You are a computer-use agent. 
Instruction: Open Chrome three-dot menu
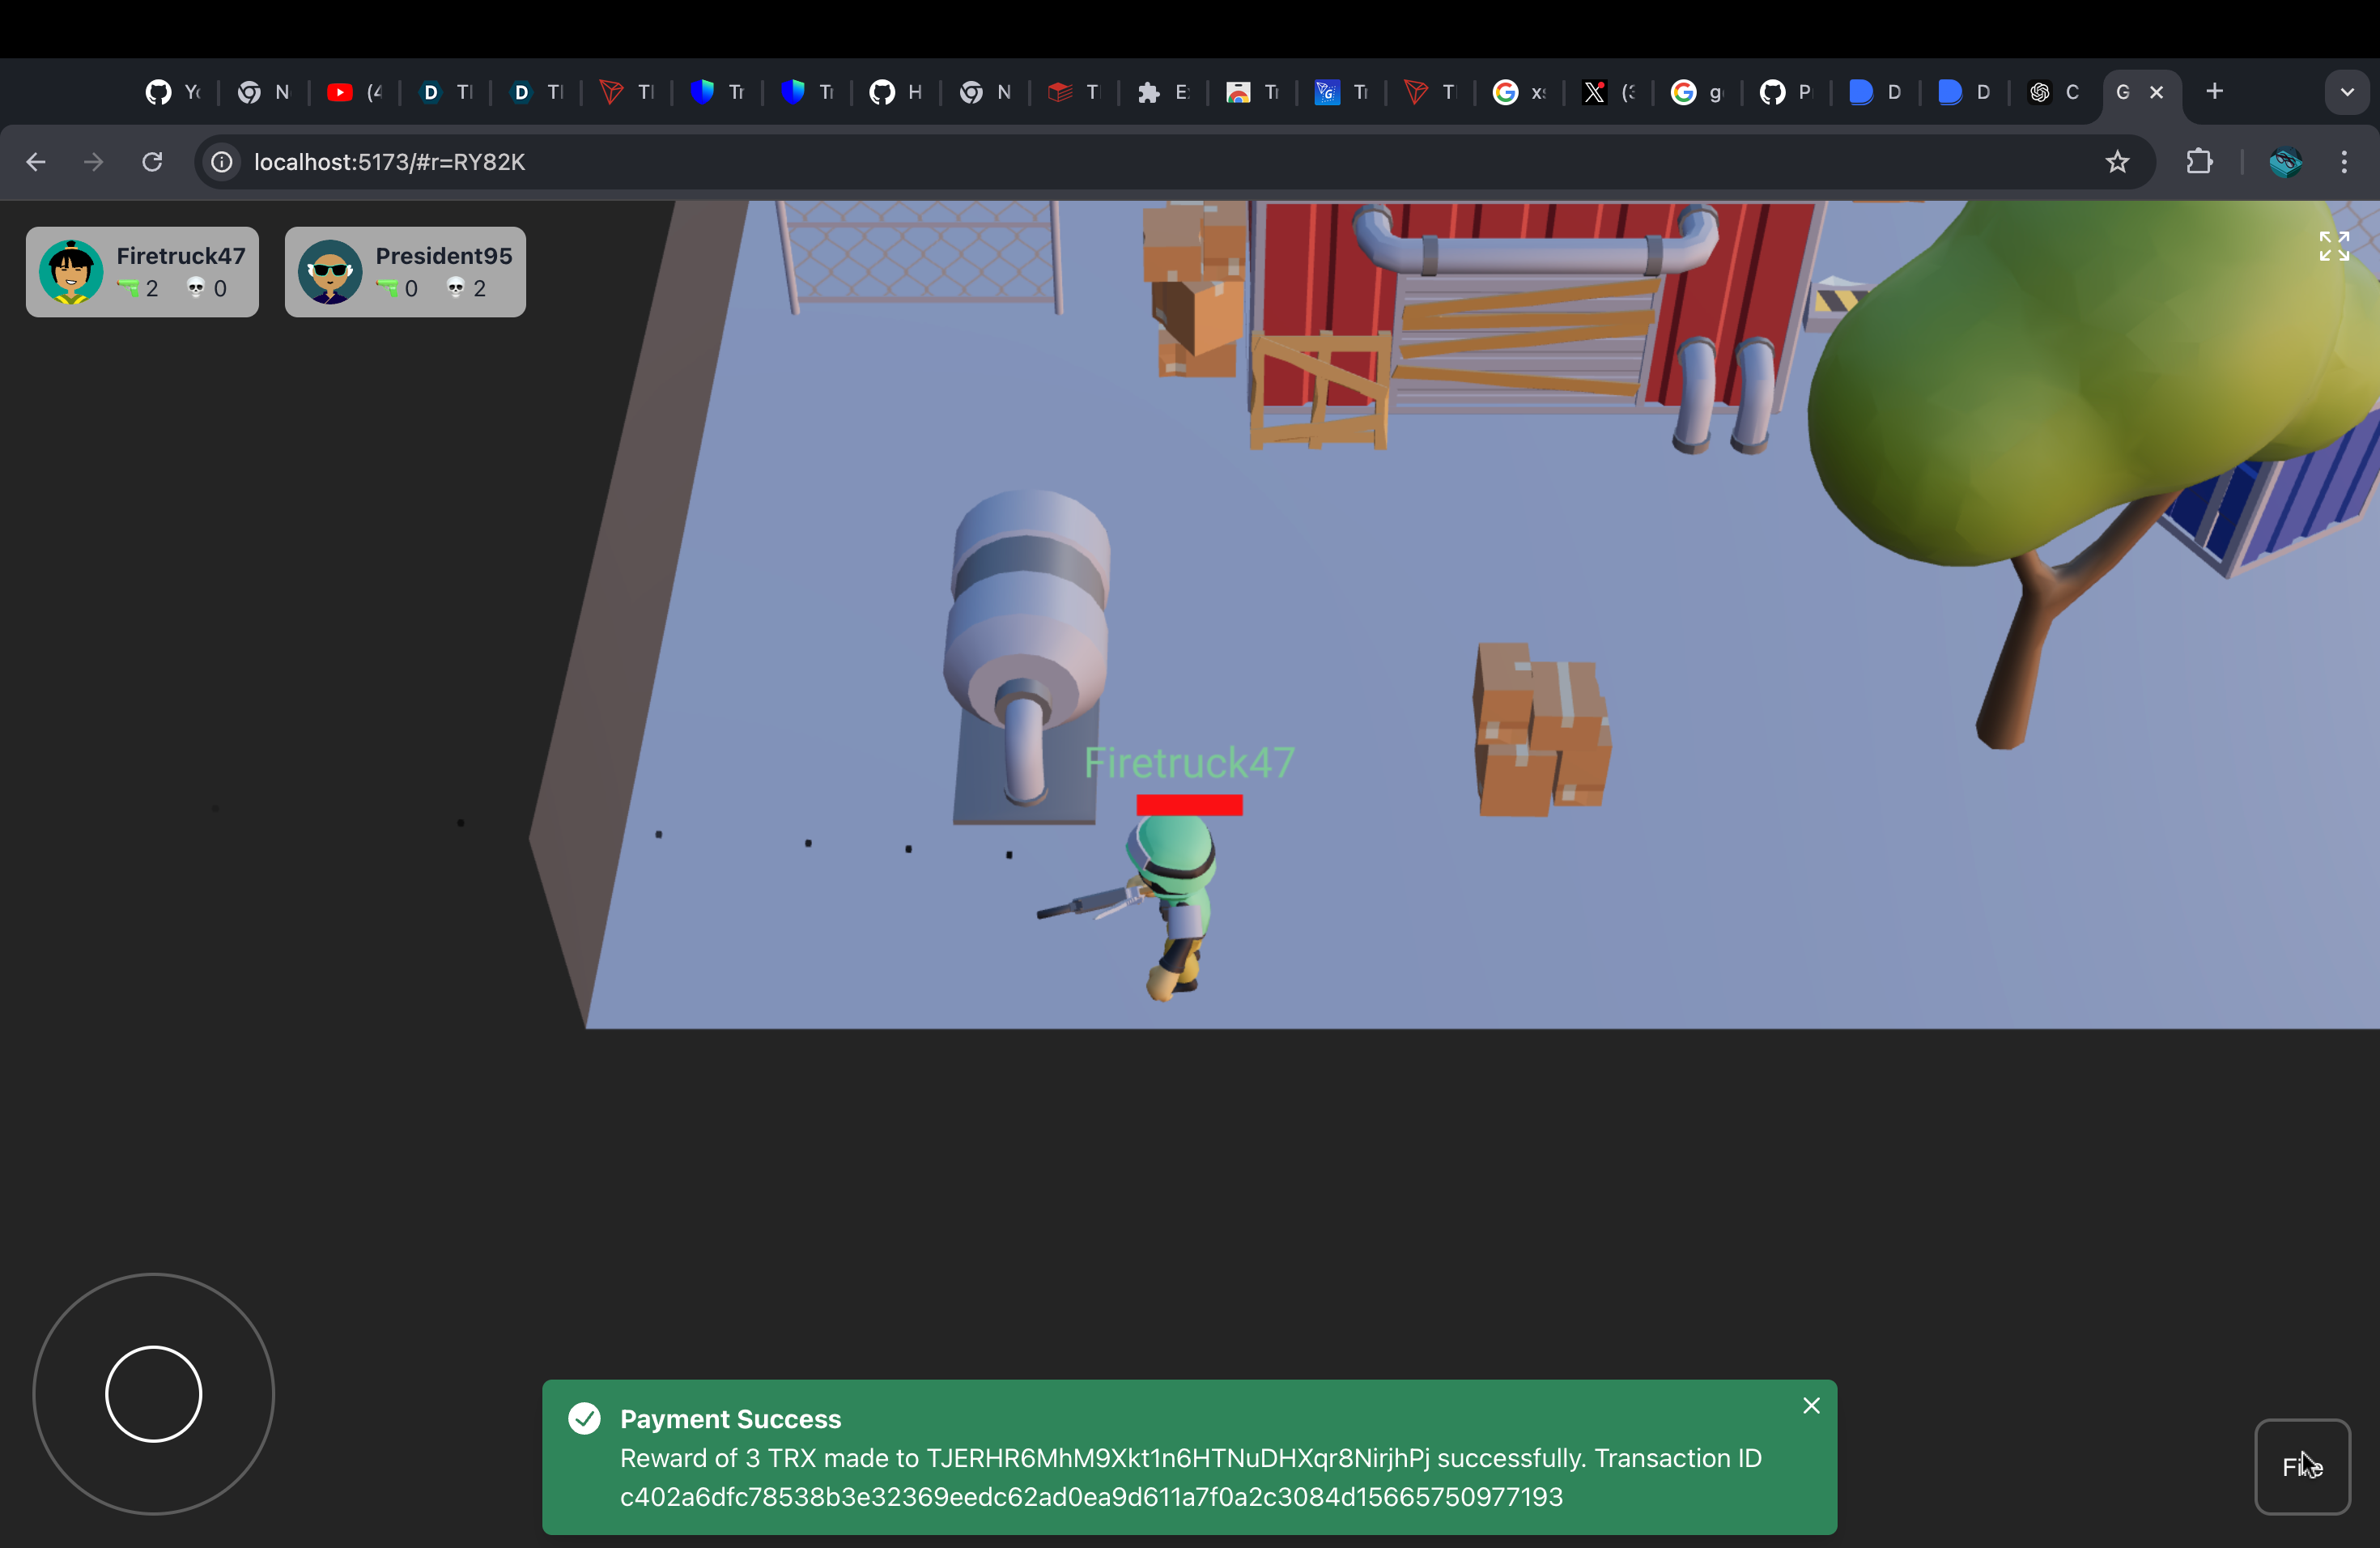(x=2343, y=162)
